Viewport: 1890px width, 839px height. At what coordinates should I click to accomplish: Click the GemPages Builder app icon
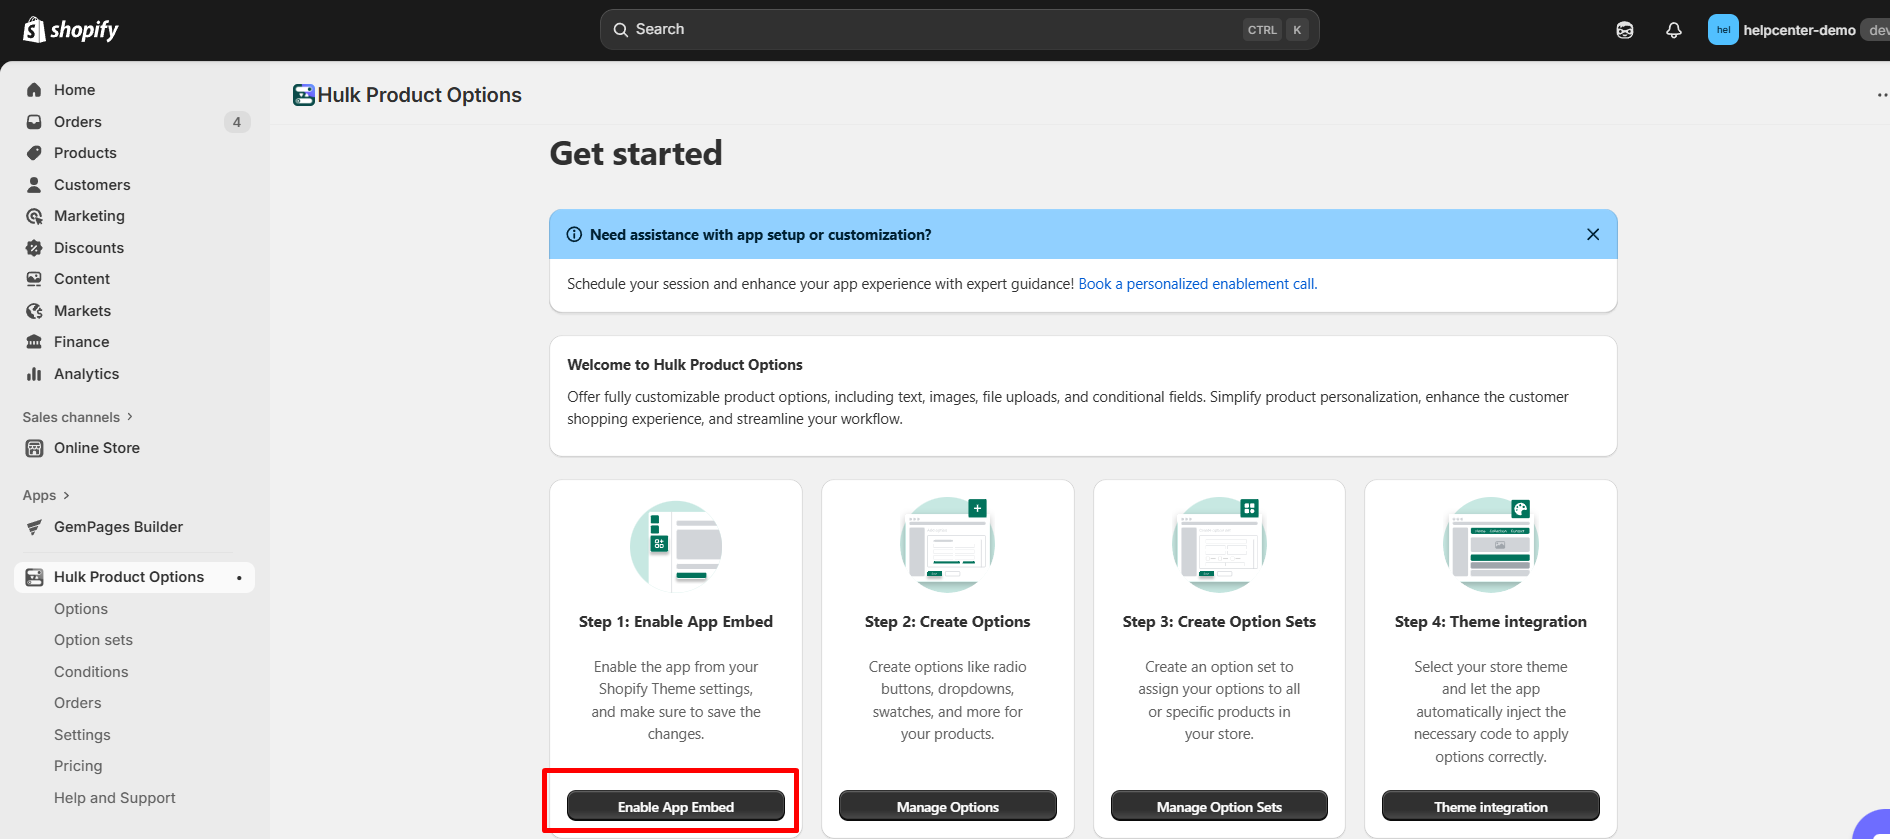coord(34,527)
